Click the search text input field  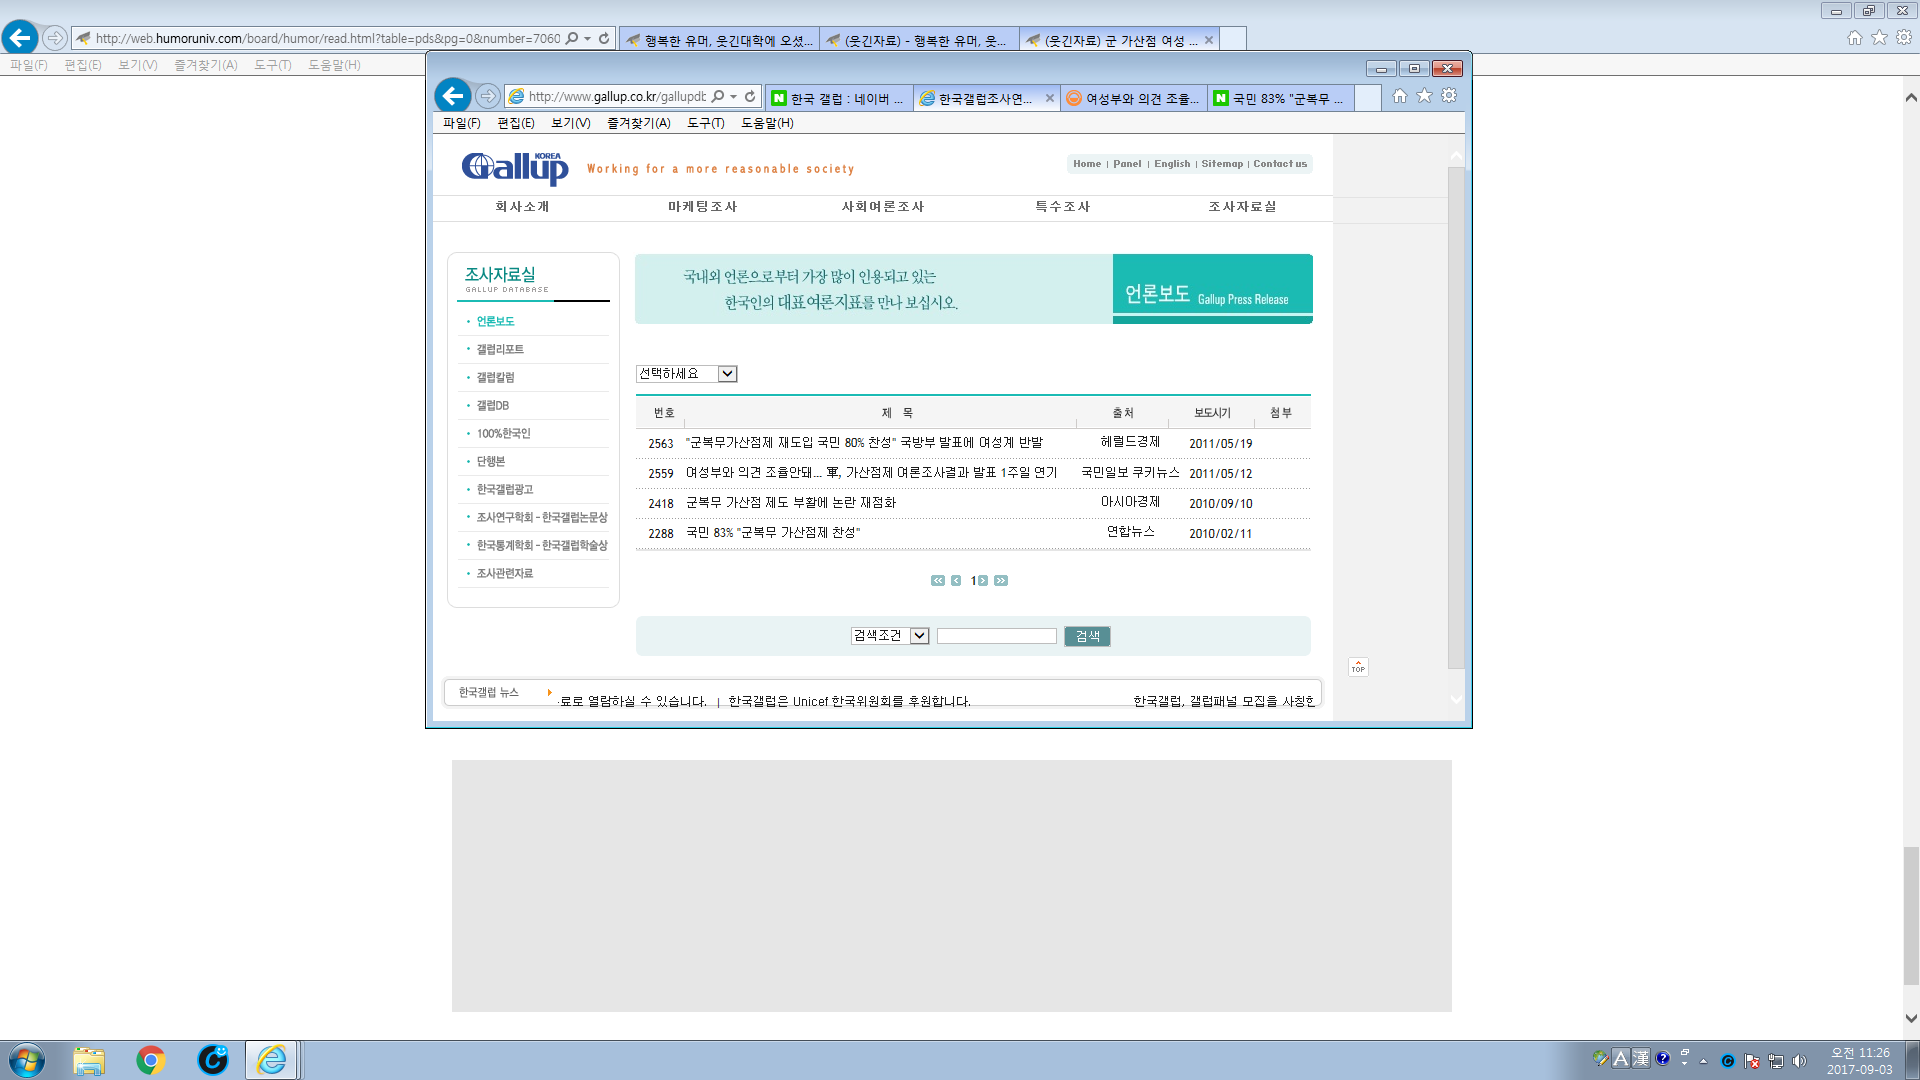point(996,636)
